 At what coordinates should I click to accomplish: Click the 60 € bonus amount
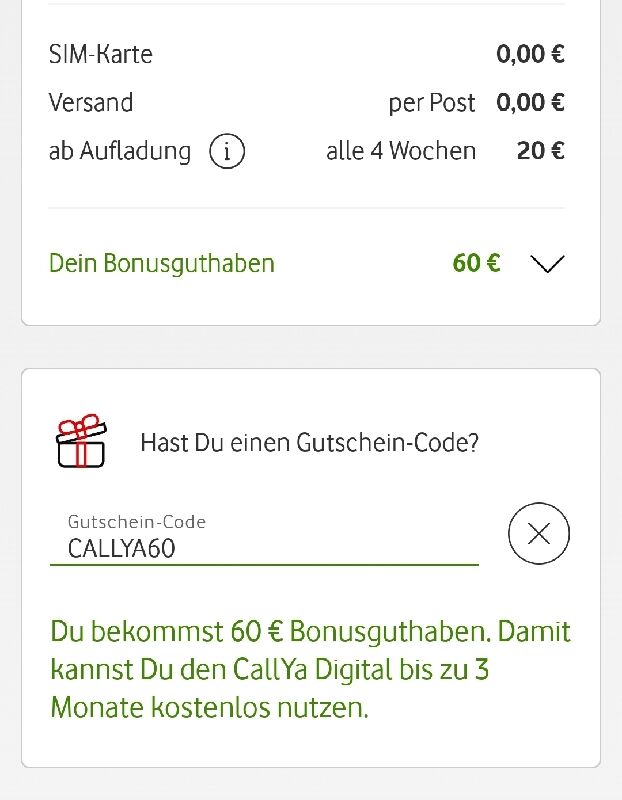pos(476,263)
